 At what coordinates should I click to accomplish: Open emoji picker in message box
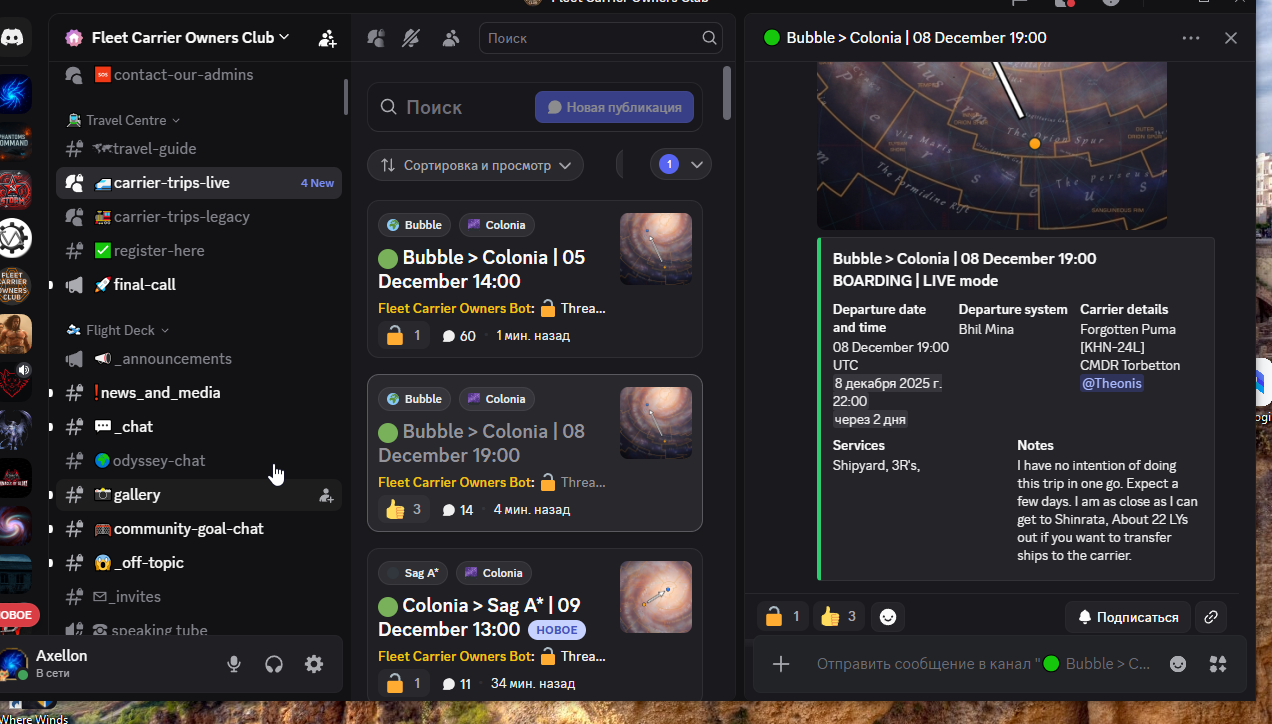tap(1178, 664)
